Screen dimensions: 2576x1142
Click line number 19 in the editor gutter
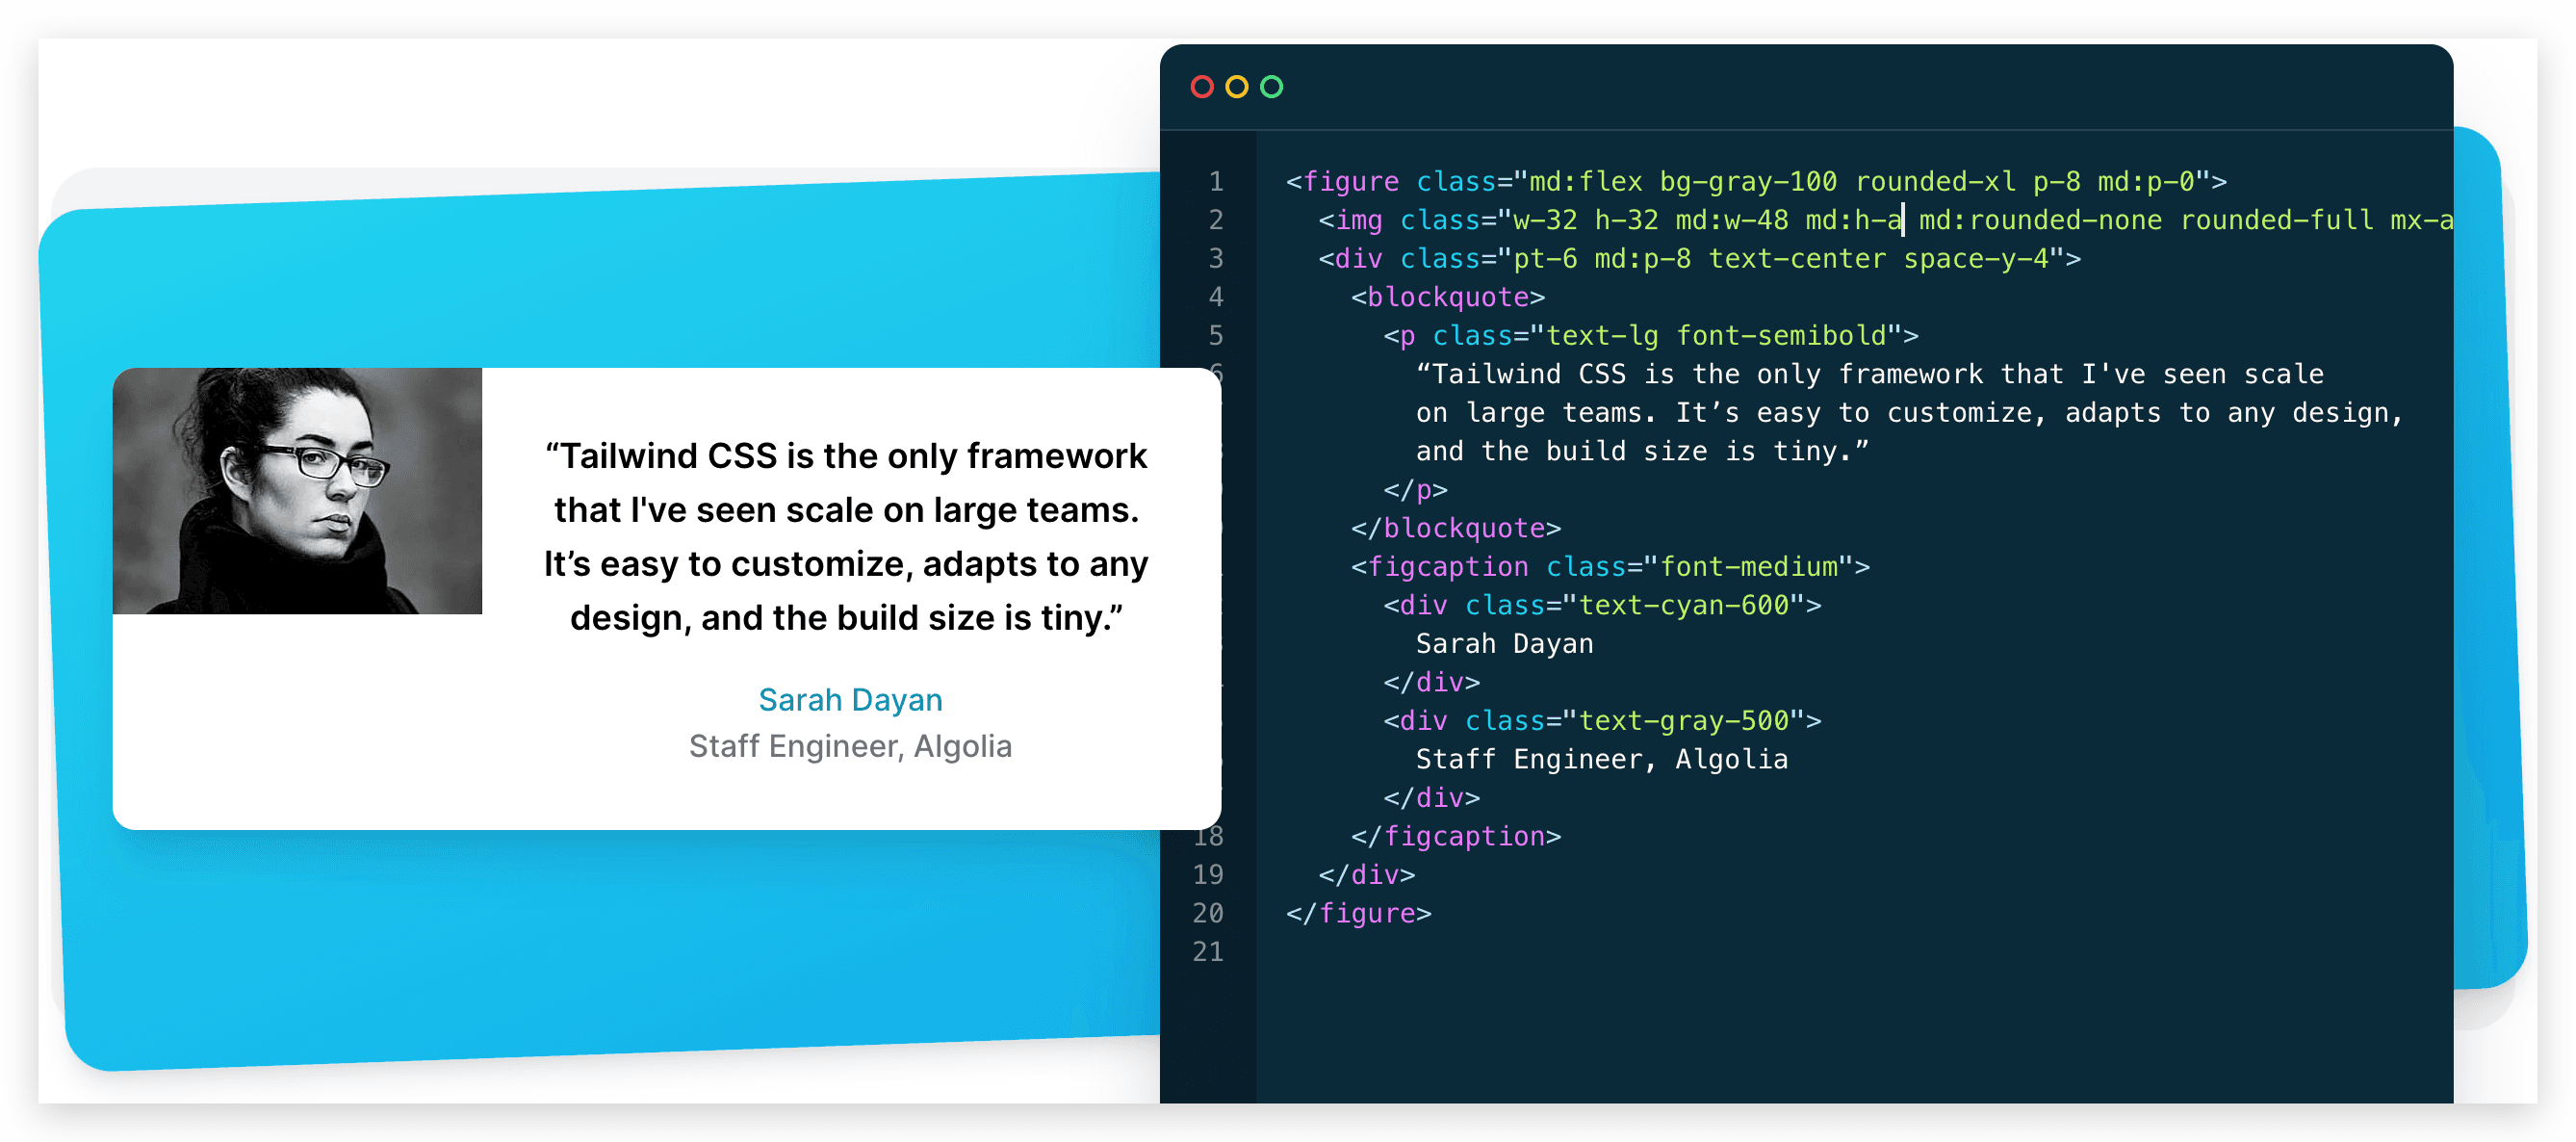pos(1208,874)
